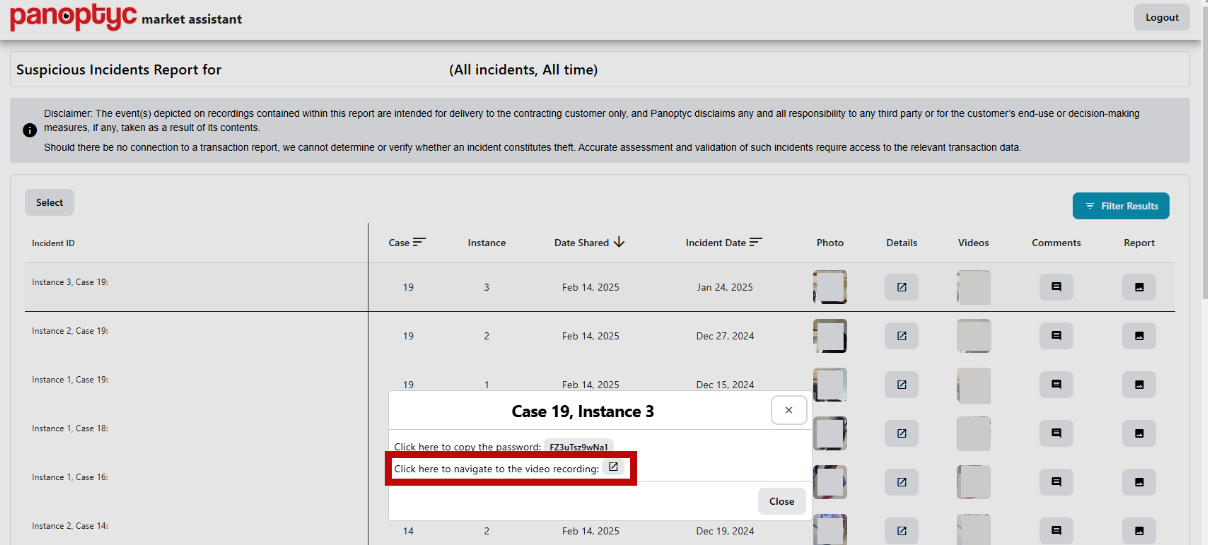Screen dimensions: 1208x545
Task: Open report image for Instance 2, Case 14
Action: click(1139, 531)
